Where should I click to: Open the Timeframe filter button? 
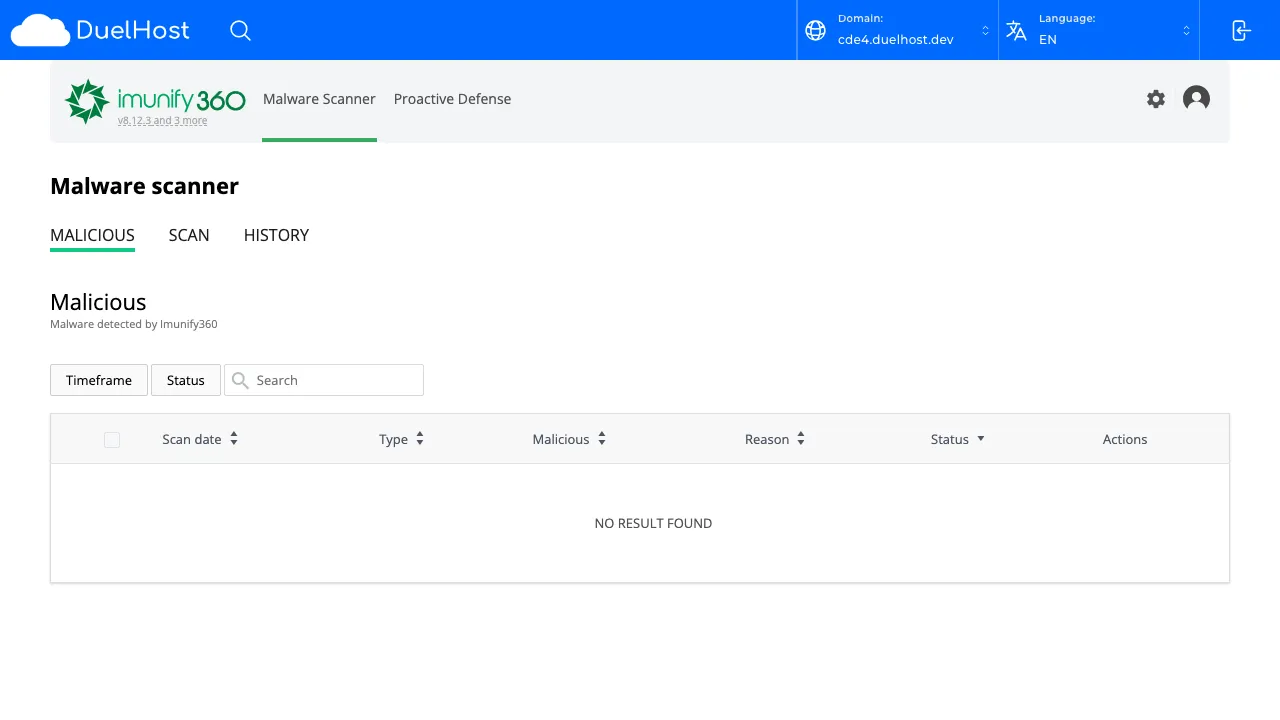(x=98, y=380)
